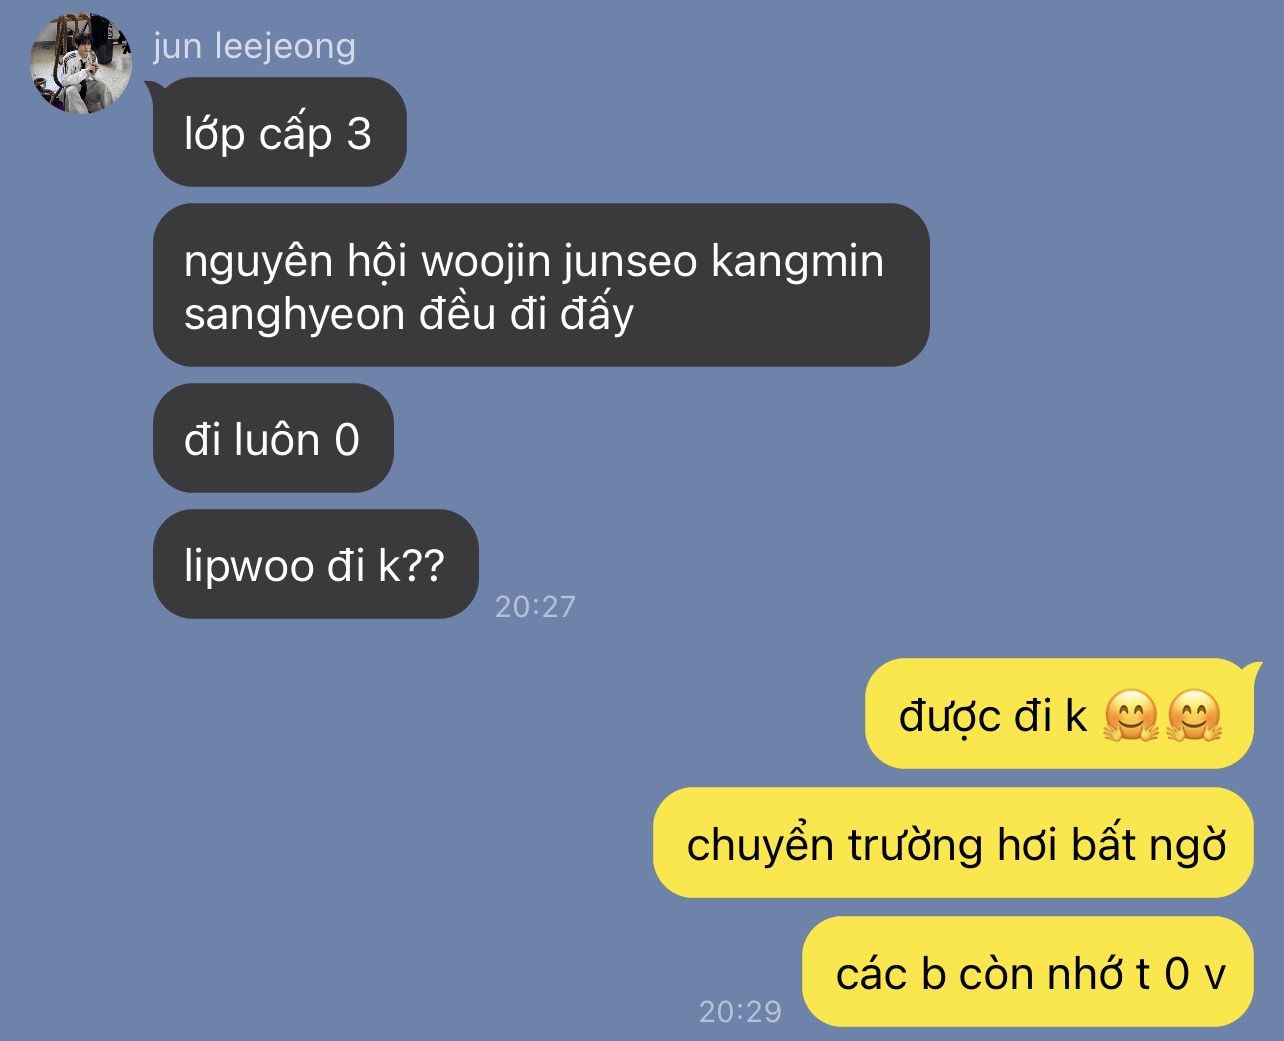Select the 'lớp cấp 3' message bubble
1284x1041 pixels.
click(279, 132)
